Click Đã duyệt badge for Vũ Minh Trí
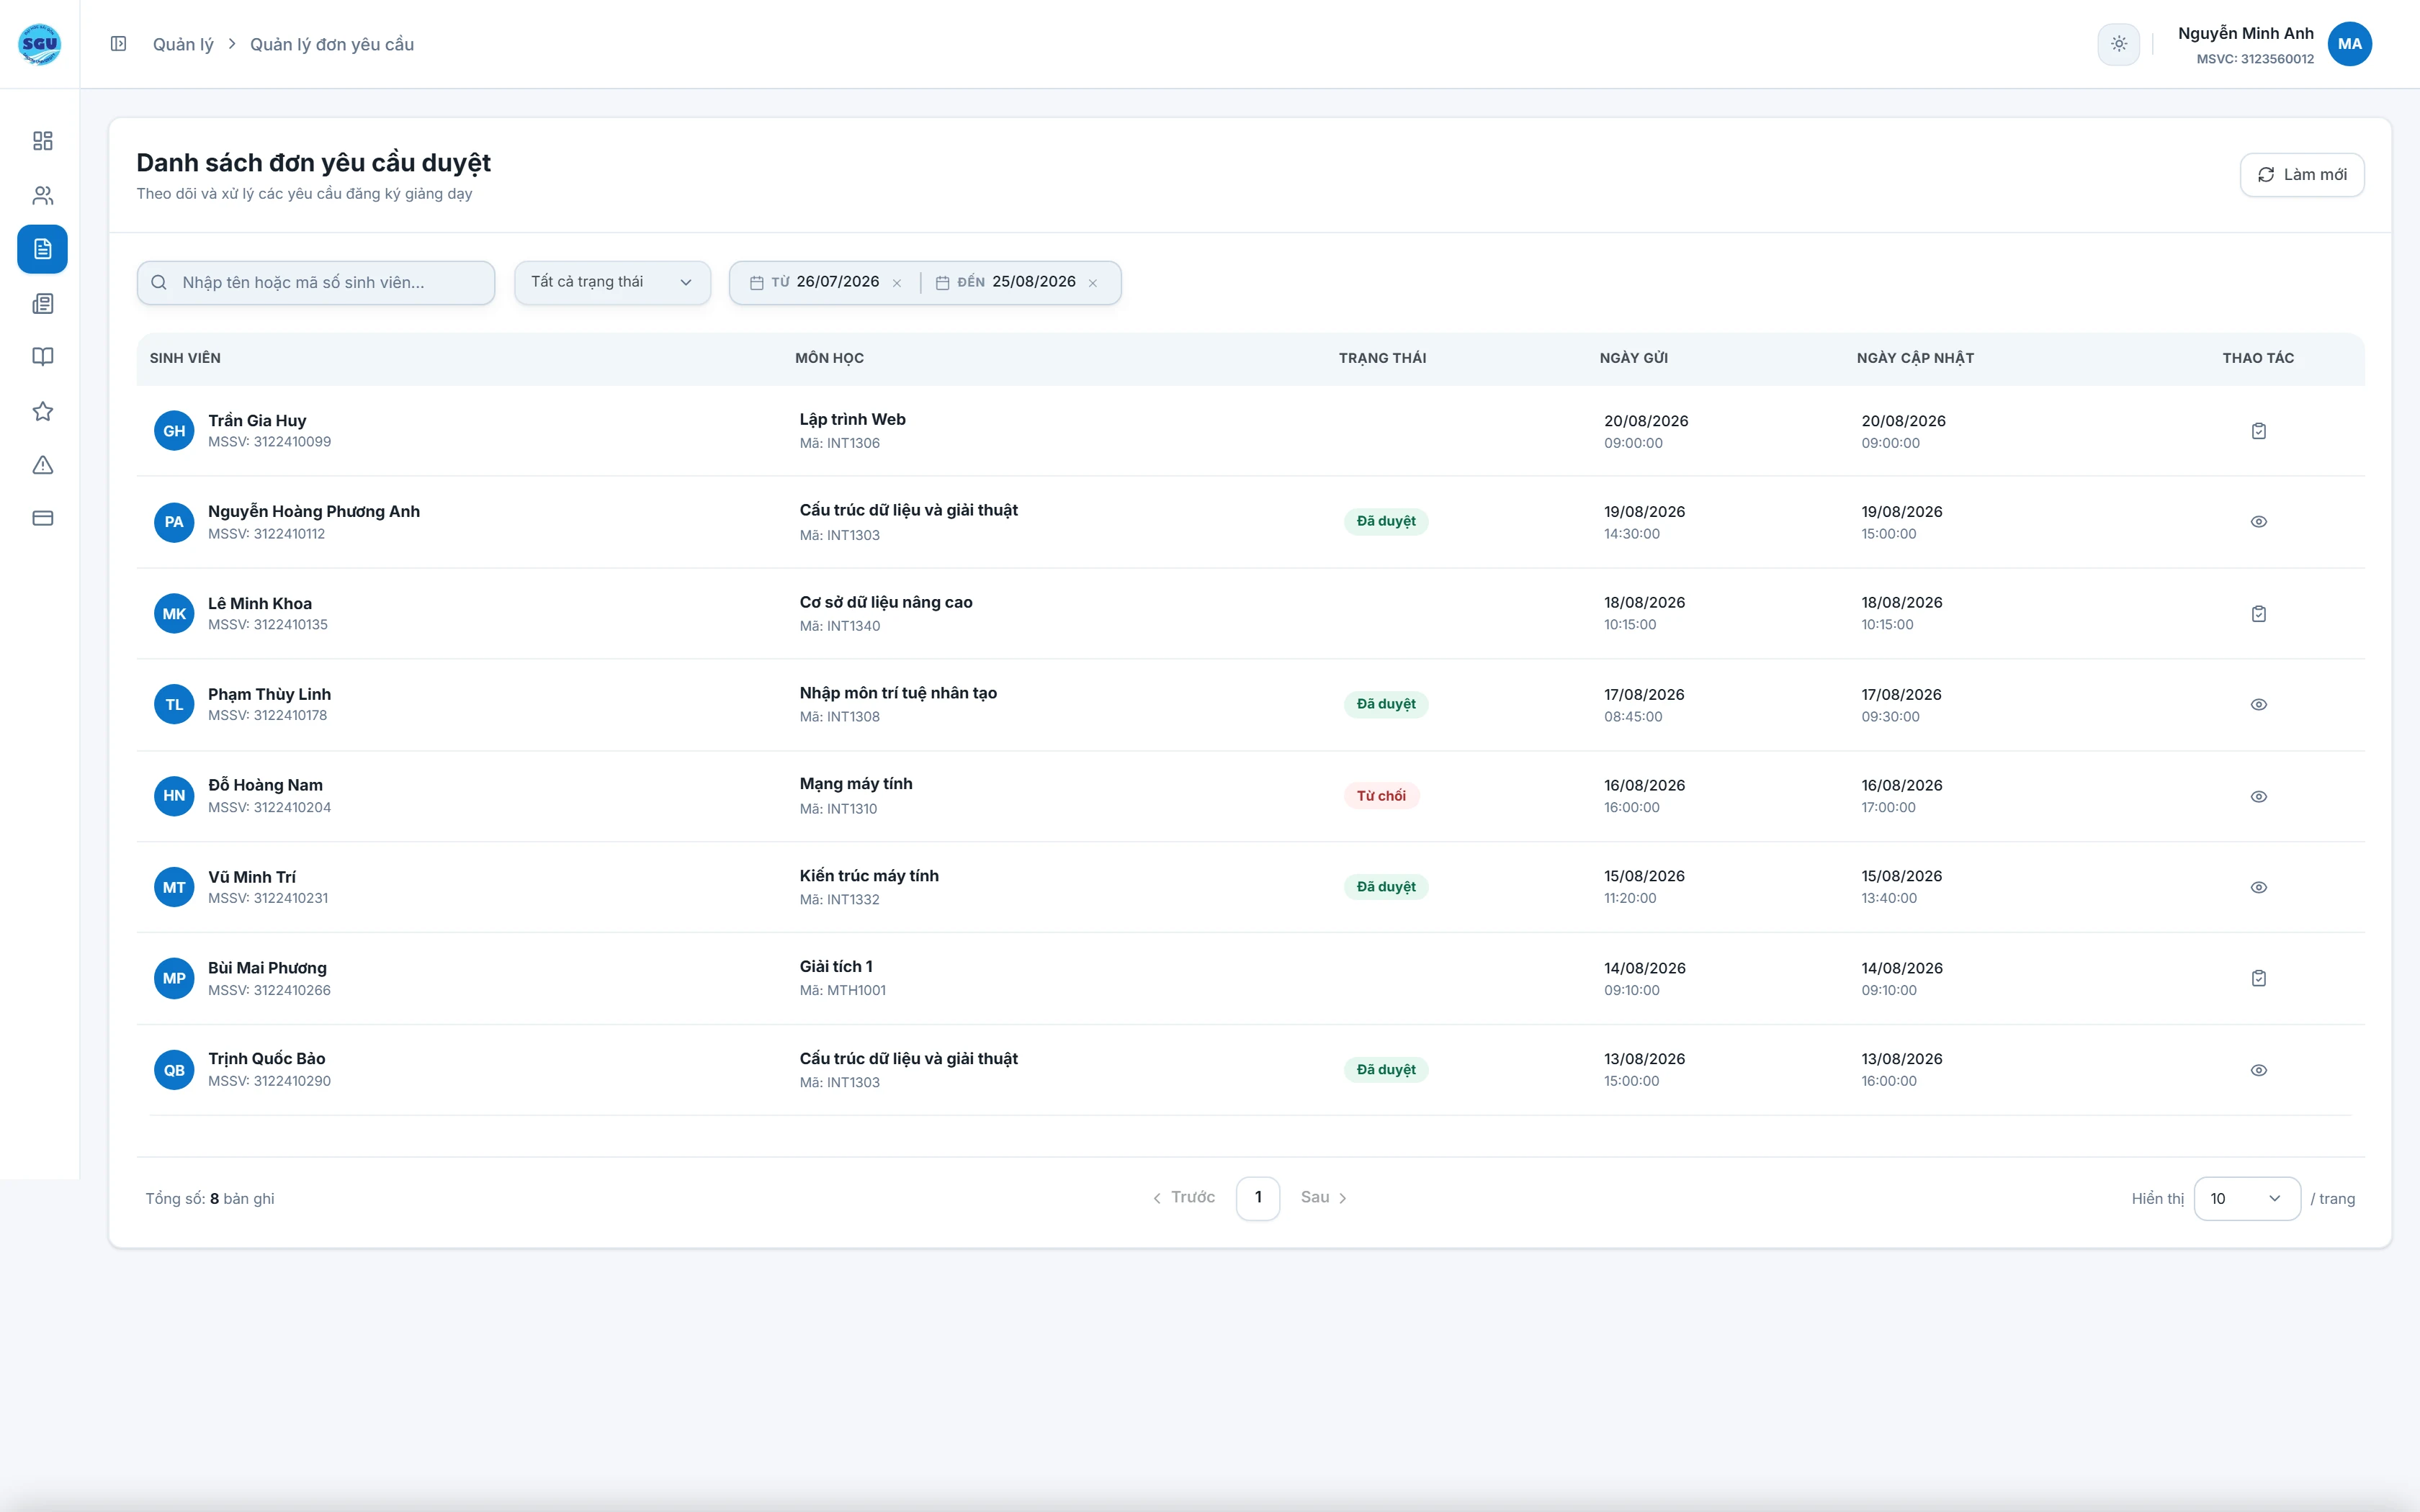This screenshot has height=1512, width=2420. [x=1386, y=888]
